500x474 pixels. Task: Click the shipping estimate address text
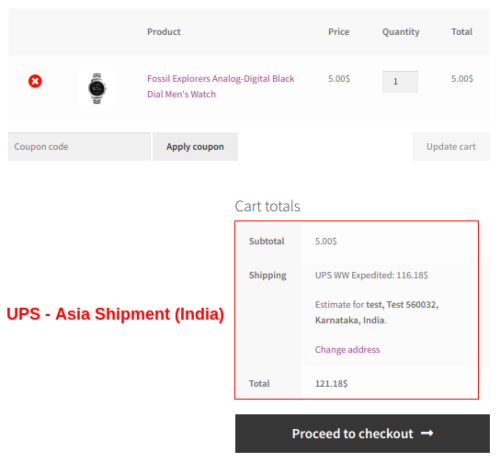(377, 312)
